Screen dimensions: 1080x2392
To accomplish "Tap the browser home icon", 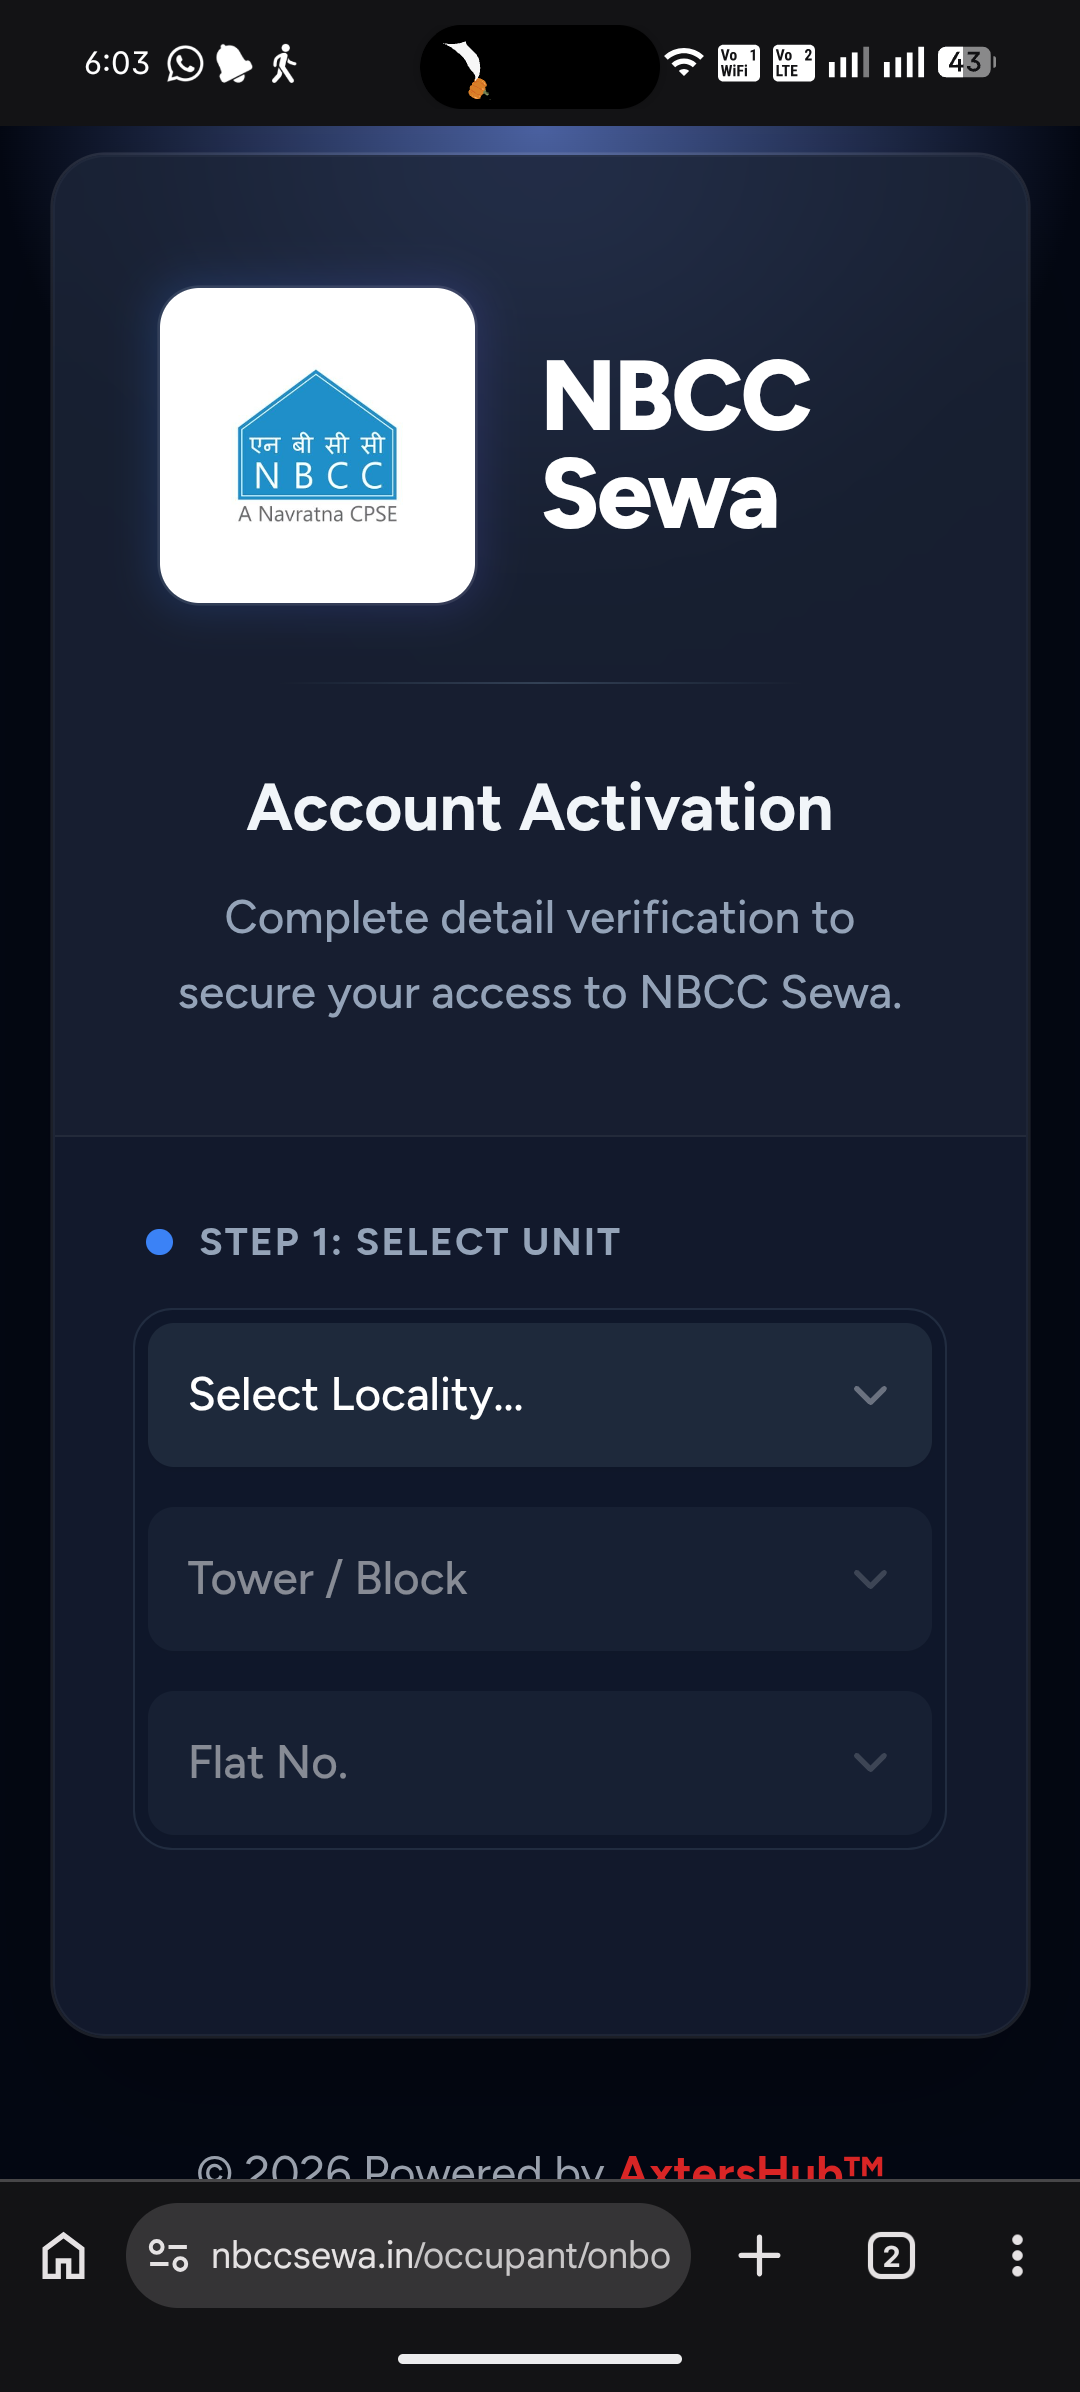I will pos(64,2256).
